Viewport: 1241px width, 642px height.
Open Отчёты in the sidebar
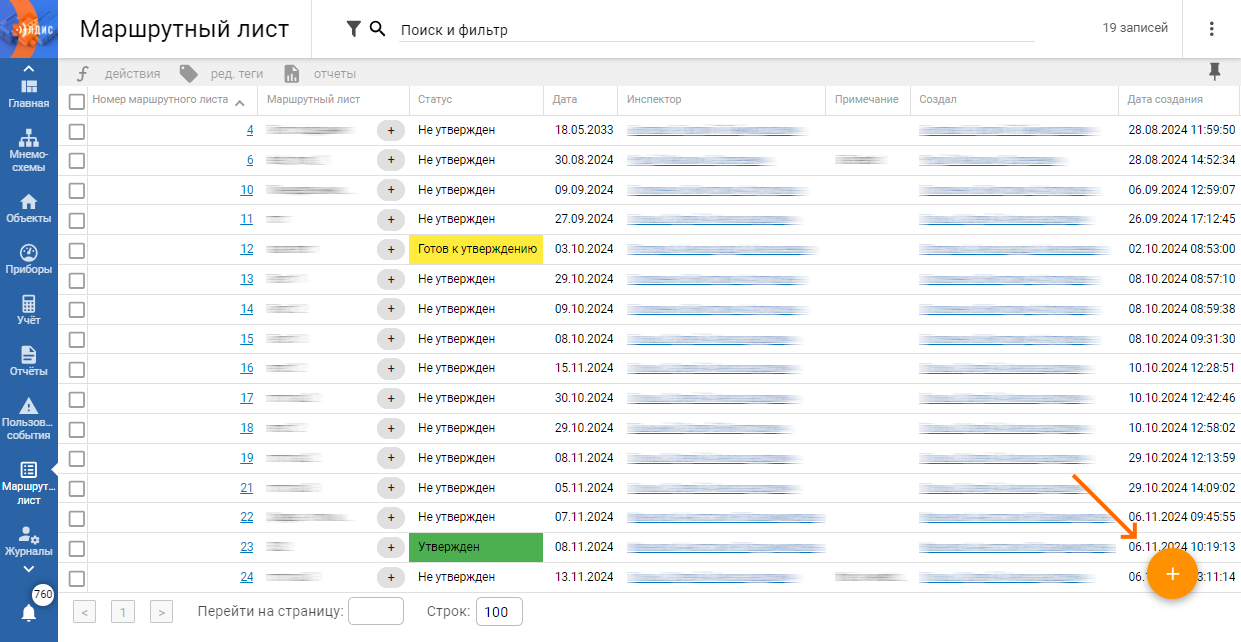(29, 362)
